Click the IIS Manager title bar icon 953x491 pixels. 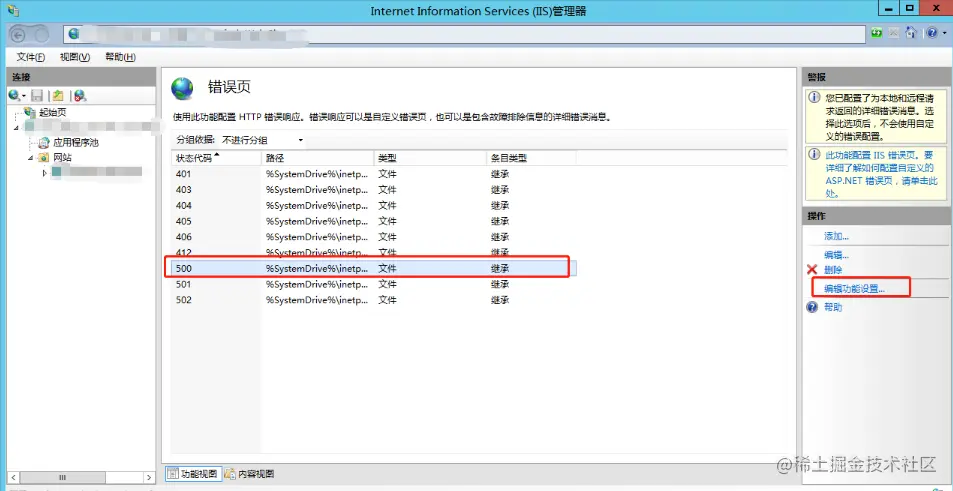tap(13, 10)
